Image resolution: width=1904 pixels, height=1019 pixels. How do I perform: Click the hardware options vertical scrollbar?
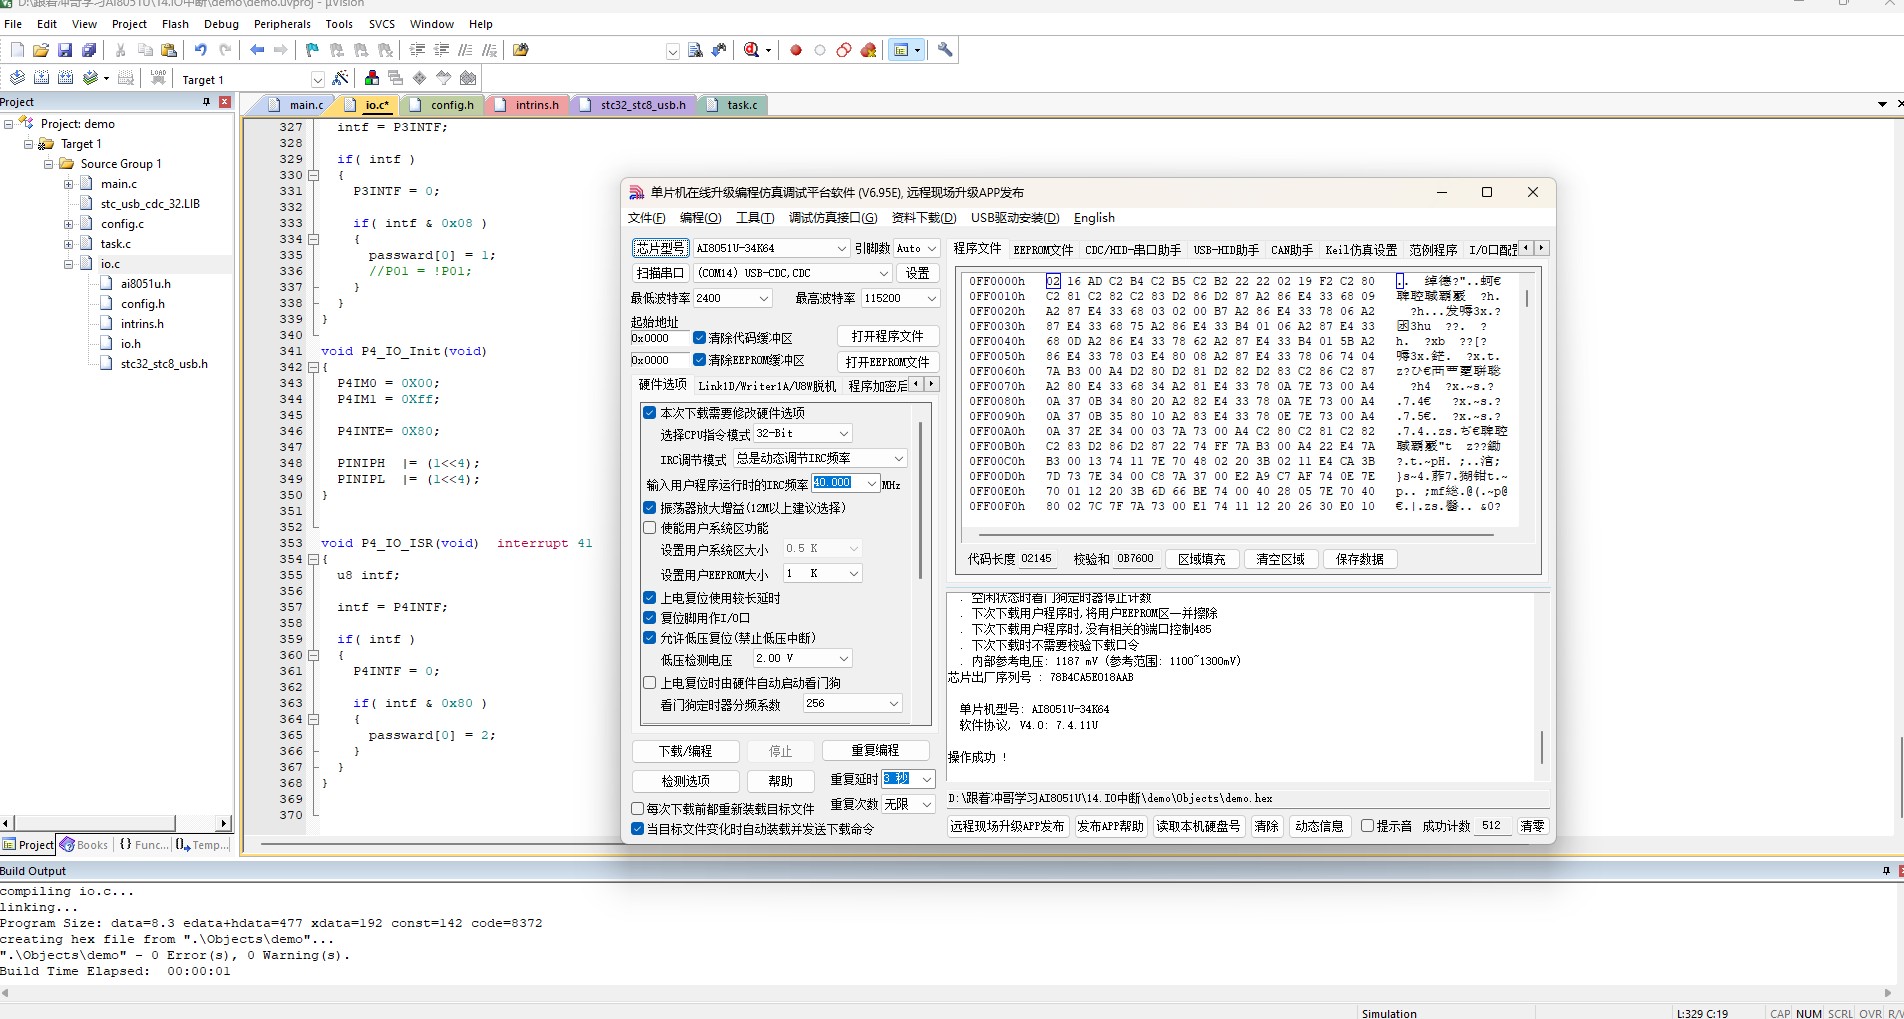coord(921,500)
